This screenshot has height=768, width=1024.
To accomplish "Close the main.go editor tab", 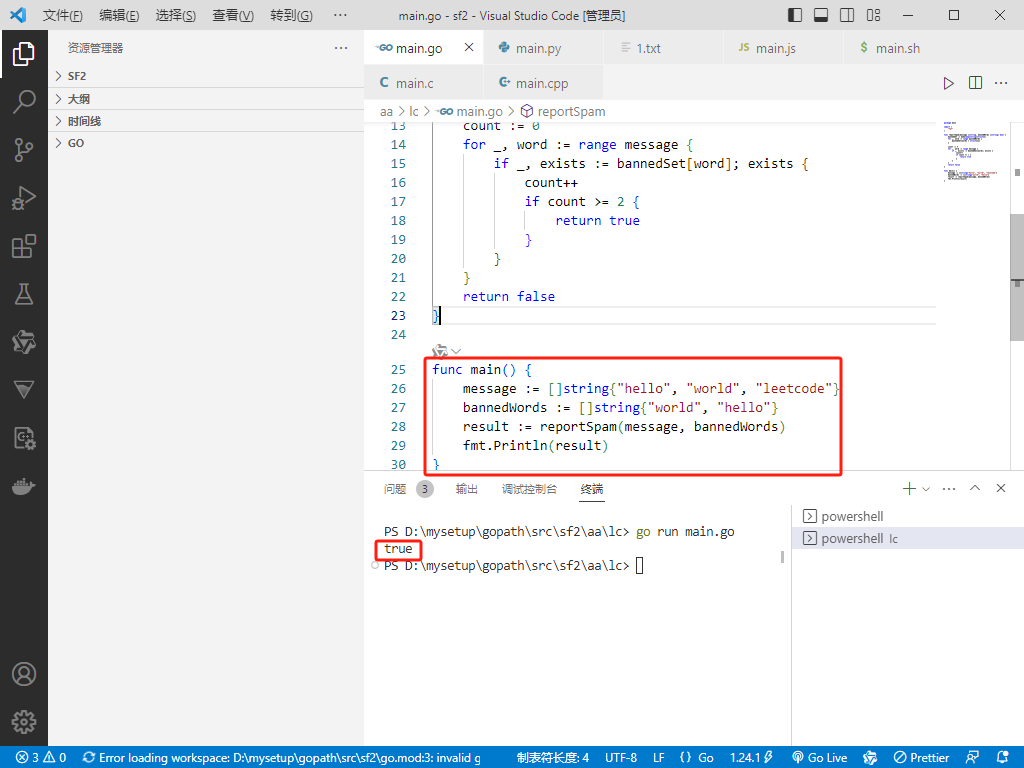I will click(x=469, y=47).
